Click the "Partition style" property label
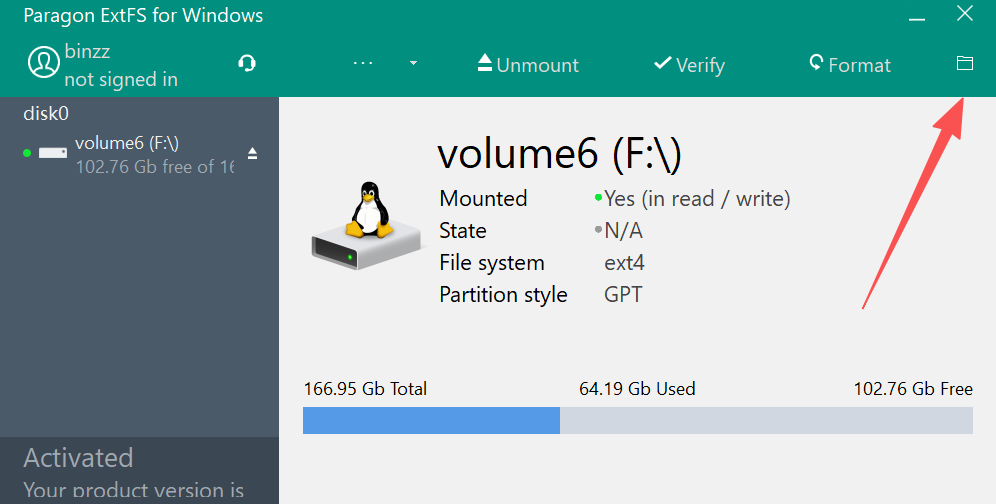 pyautogui.click(x=504, y=295)
